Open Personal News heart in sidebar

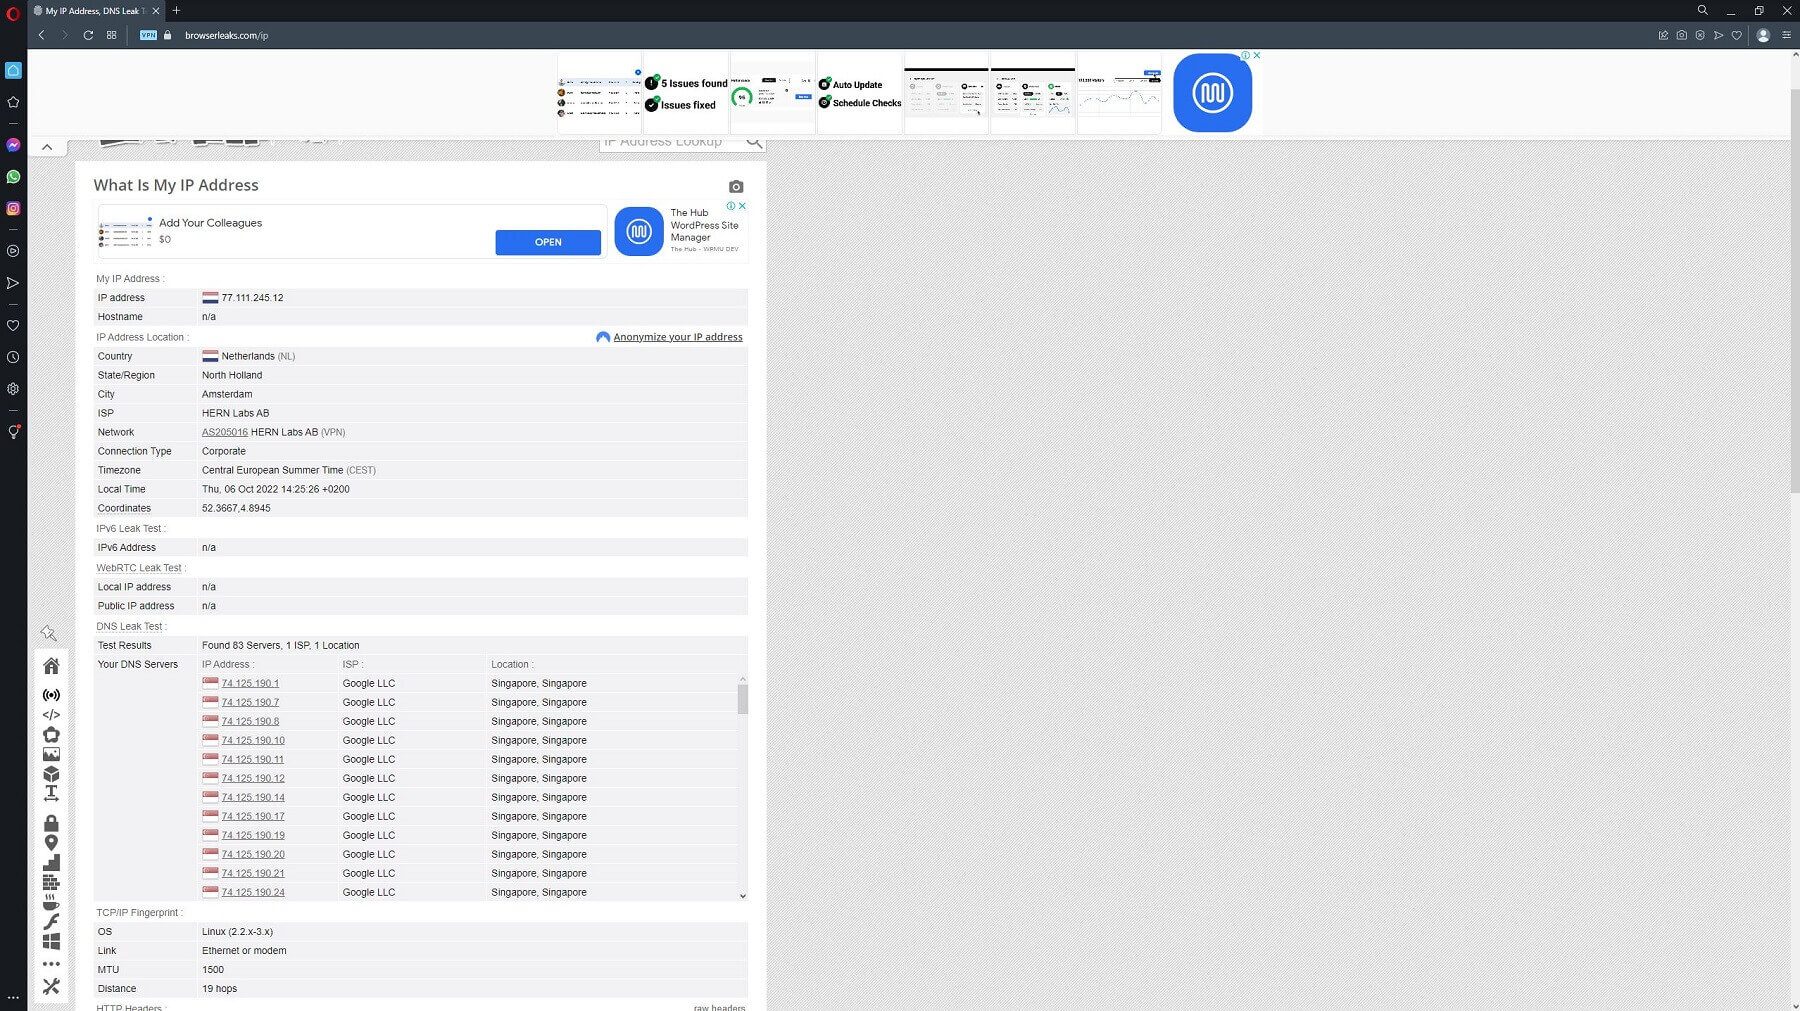click(13, 325)
